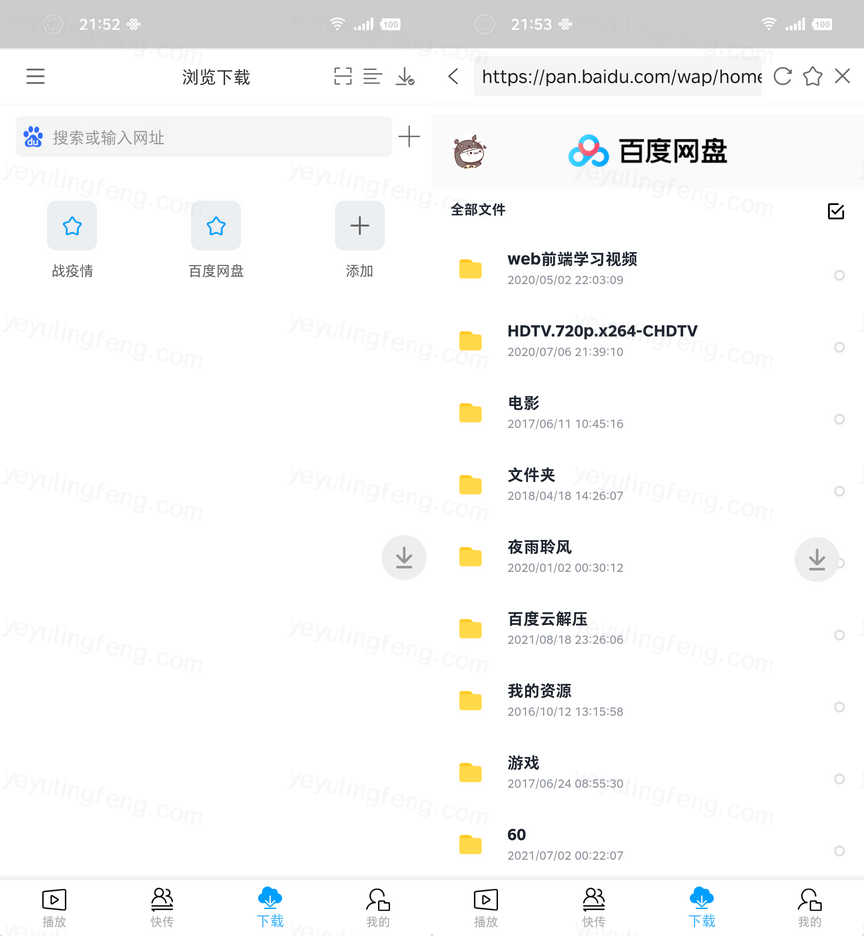Open 我的 tab on right screen
864x936 pixels.
810,908
